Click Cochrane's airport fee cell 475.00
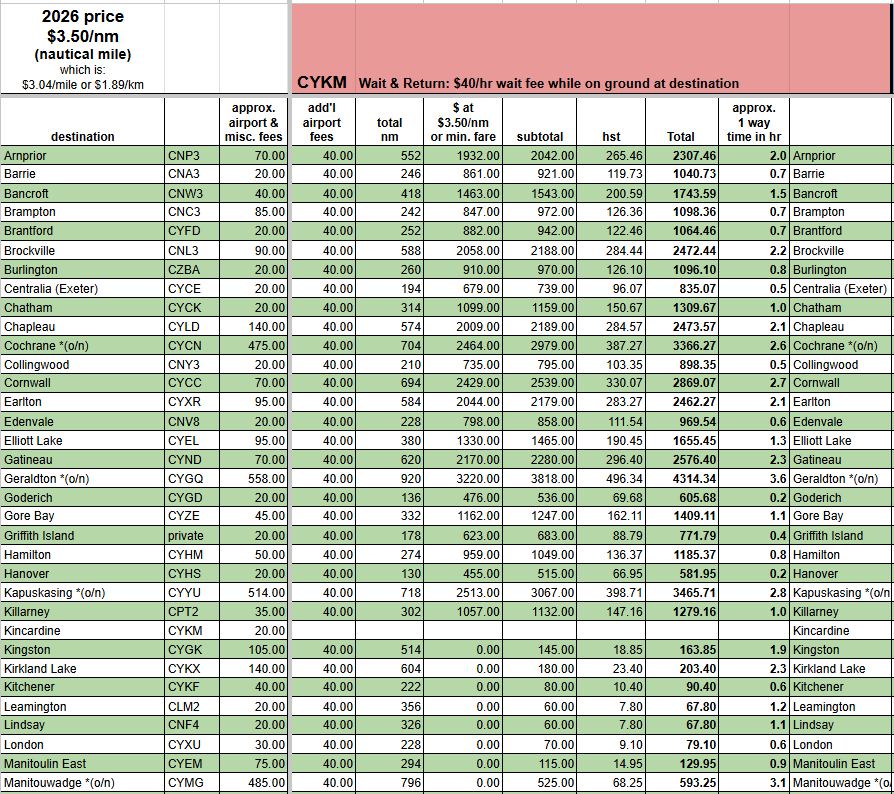The height and width of the screenshot is (794, 894). 255,346
